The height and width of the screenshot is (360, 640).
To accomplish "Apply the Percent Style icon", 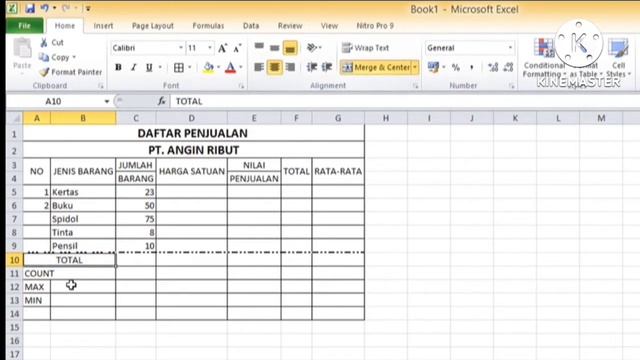I will tap(456, 67).
